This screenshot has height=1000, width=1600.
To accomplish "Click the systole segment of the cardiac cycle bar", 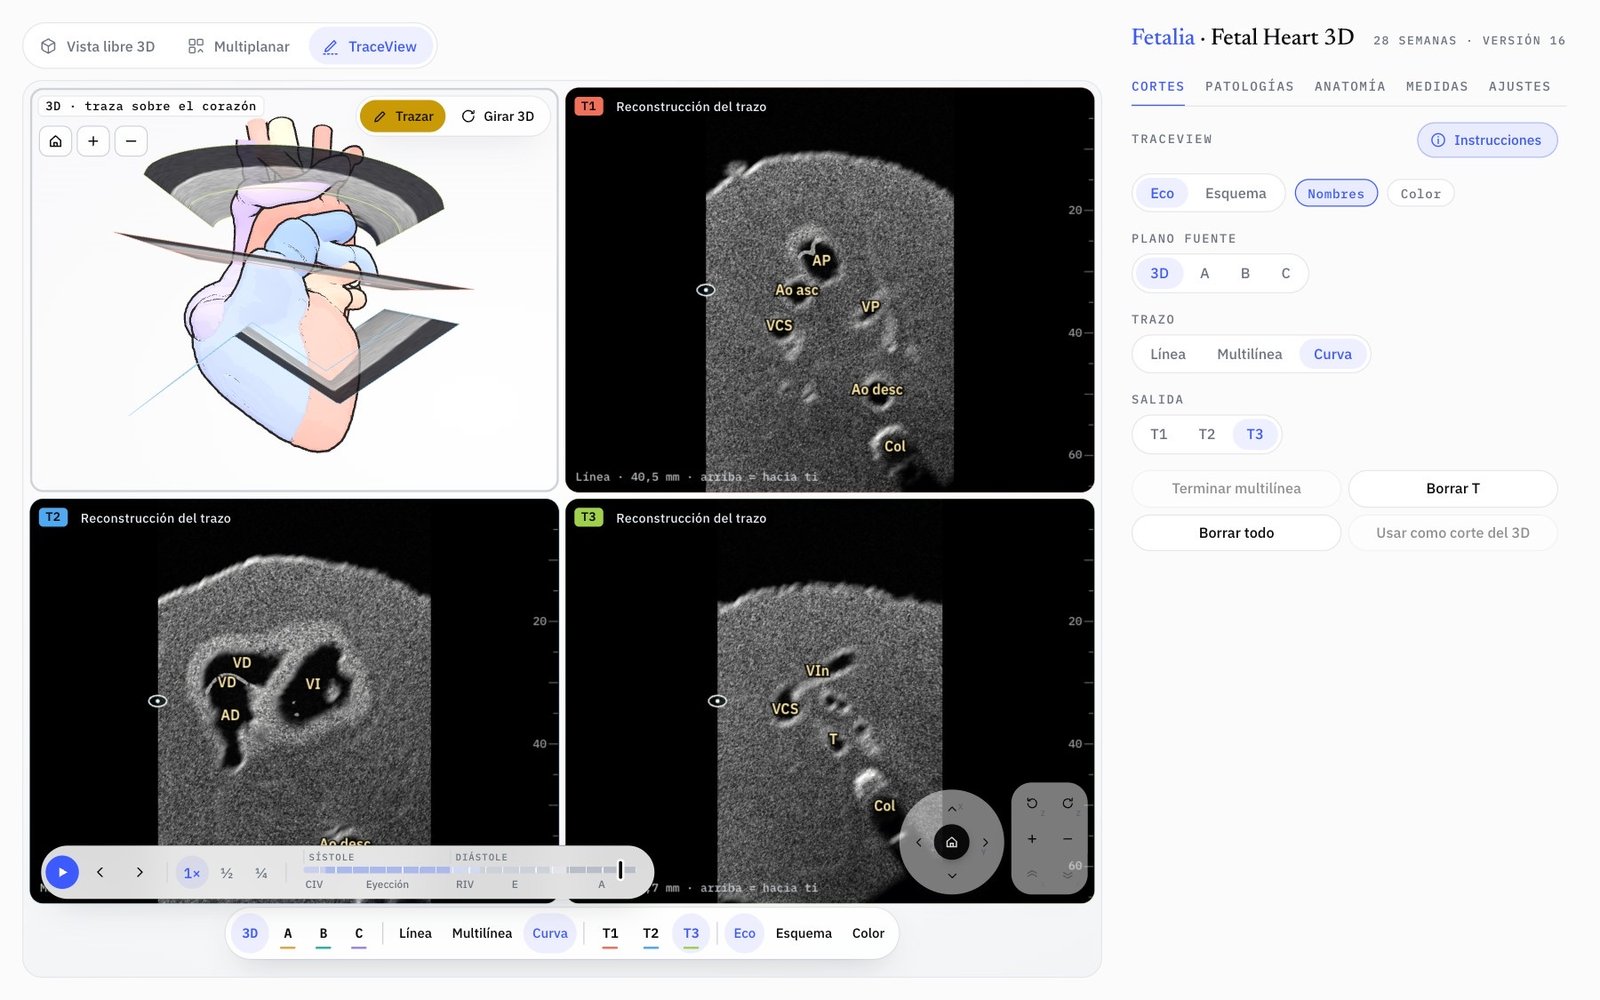I will click(x=377, y=870).
